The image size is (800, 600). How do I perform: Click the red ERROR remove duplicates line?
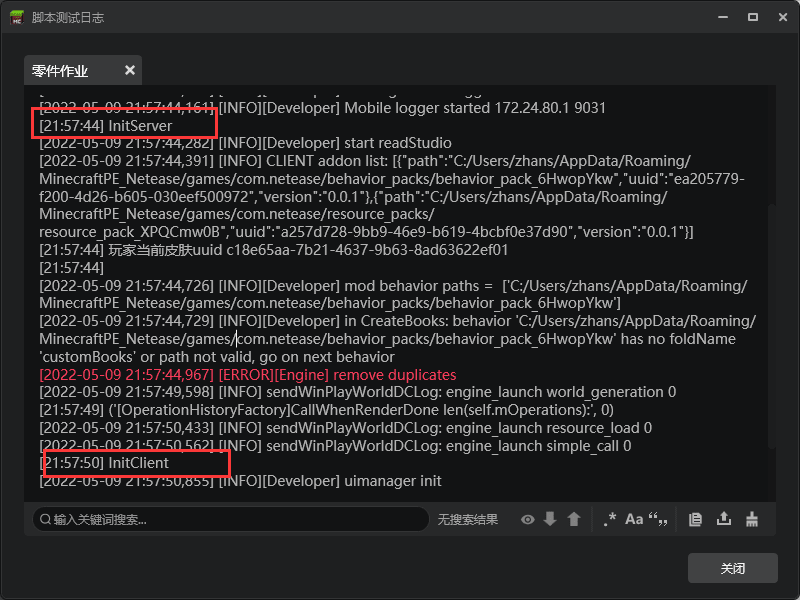pyautogui.click(x=247, y=374)
